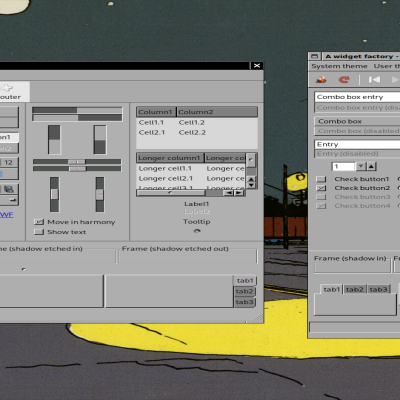
Task: Close the left window with the X button
Action: click(x=257, y=66)
